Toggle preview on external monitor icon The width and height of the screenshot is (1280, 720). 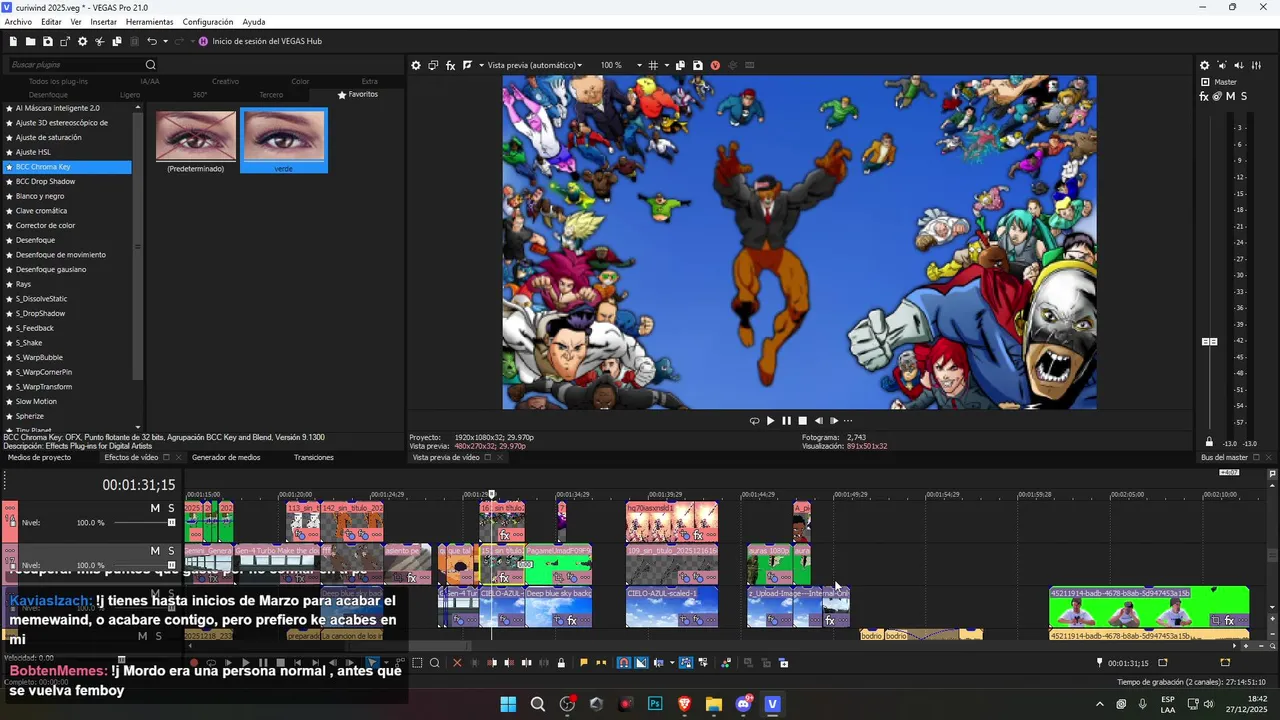tap(433, 65)
